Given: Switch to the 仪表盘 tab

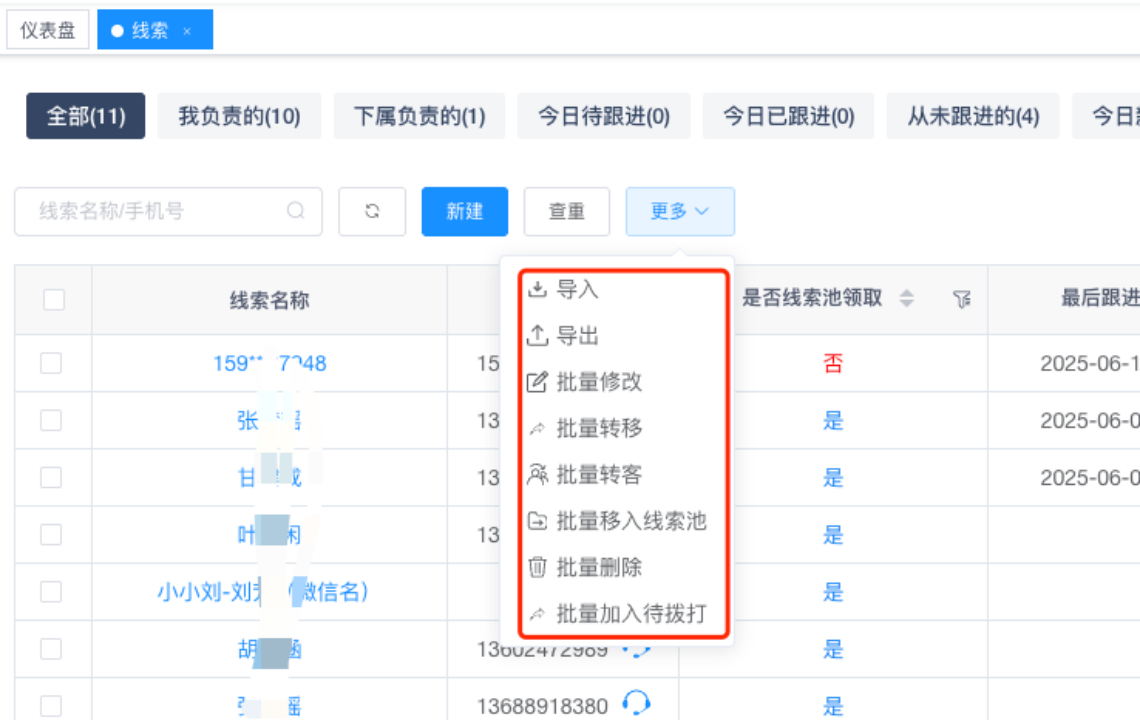Looking at the screenshot, I should tap(48, 31).
